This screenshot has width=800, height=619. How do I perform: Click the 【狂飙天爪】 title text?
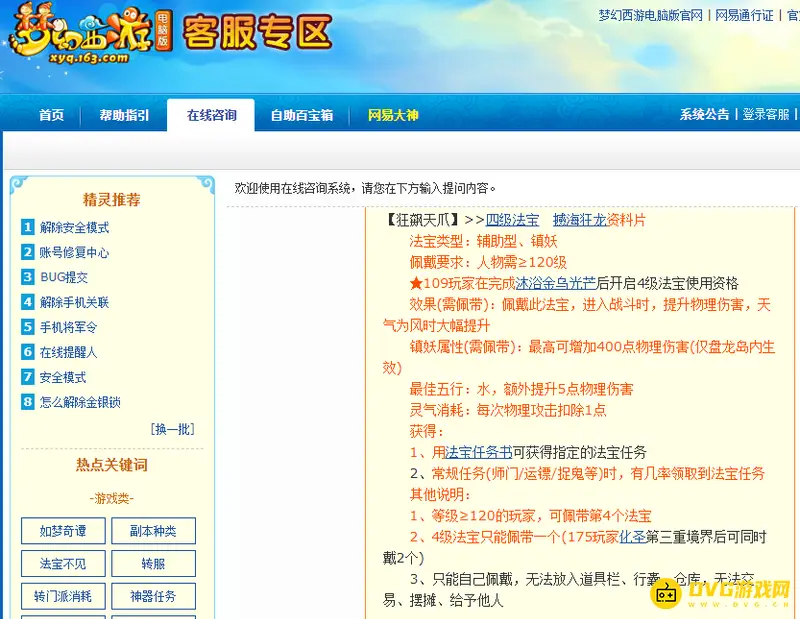click(x=422, y=220)
